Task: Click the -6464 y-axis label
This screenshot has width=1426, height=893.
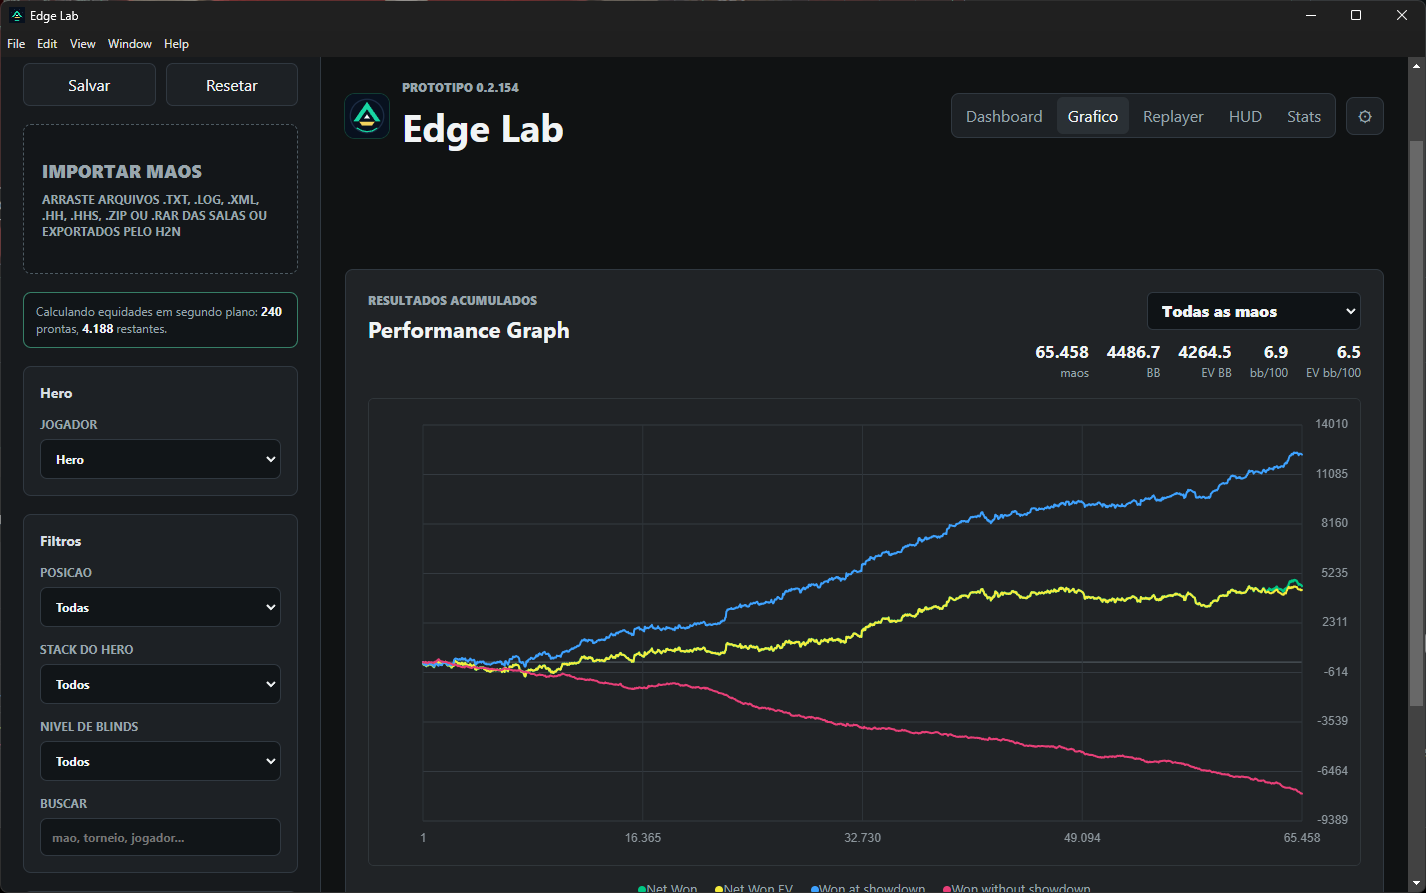Action: pyautogui.click(x=1332, y=771)
